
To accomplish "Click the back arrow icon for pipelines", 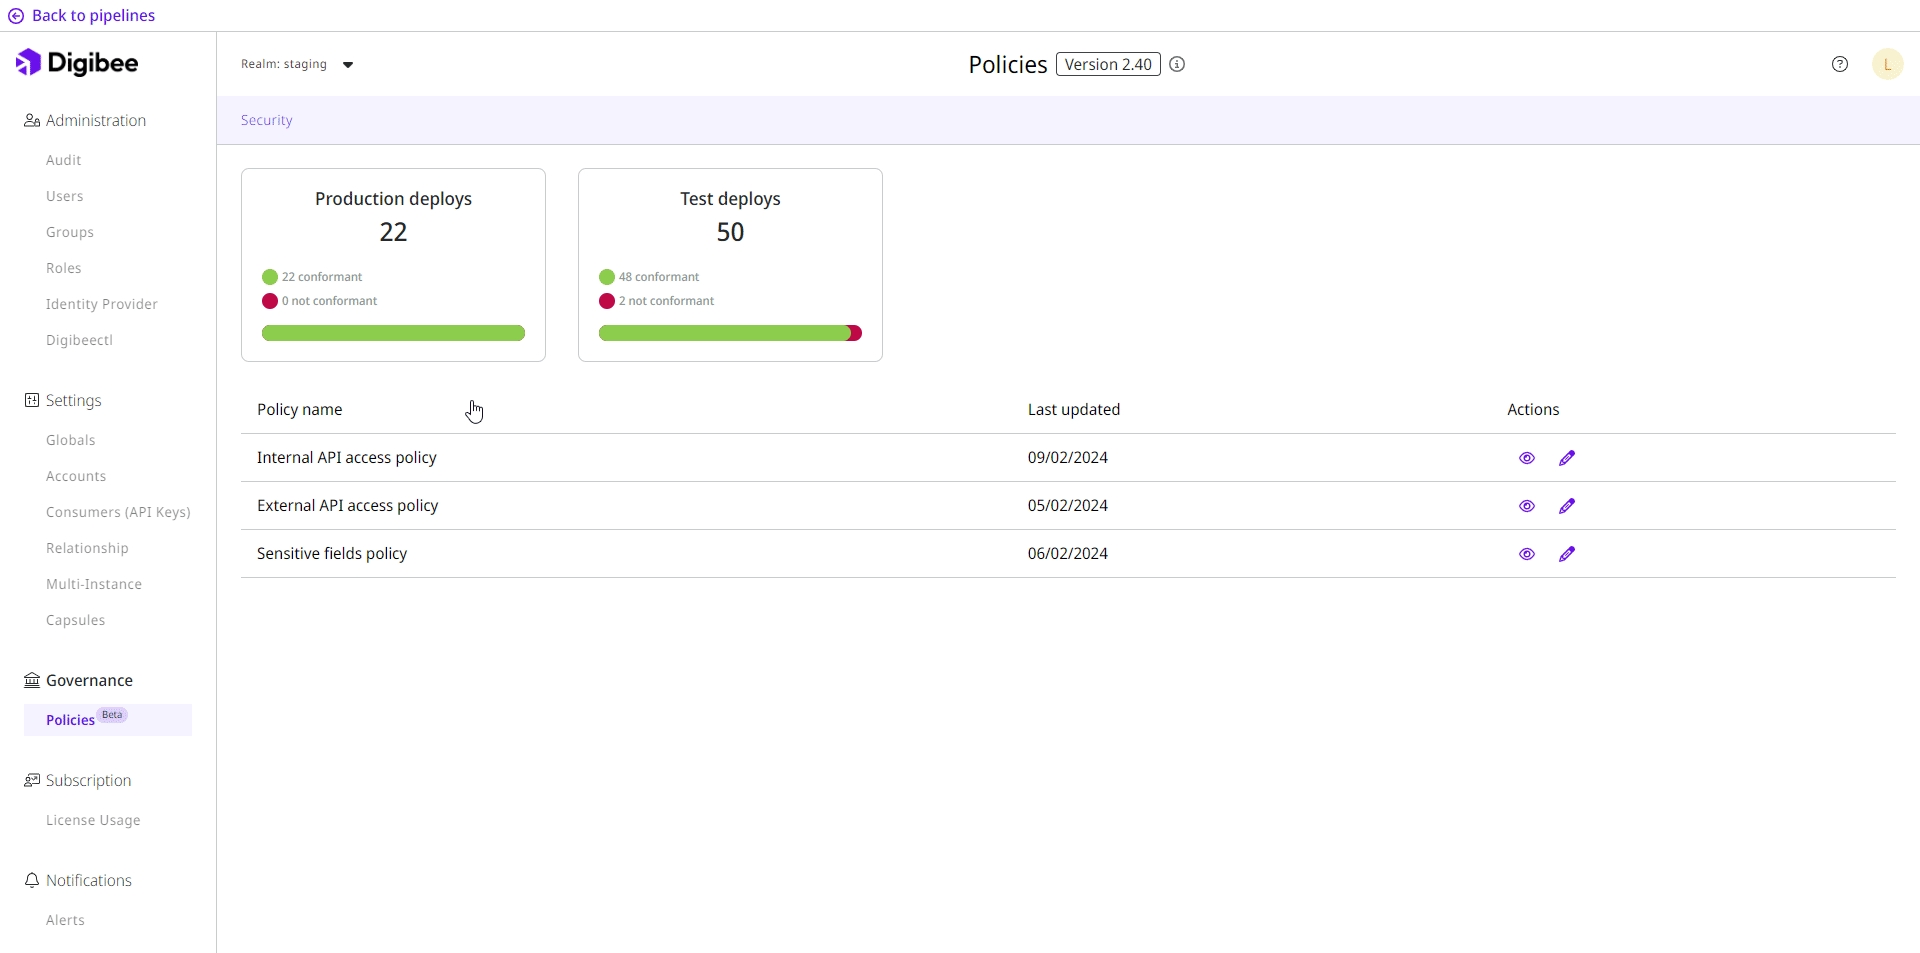I will [x=16, y=16].
